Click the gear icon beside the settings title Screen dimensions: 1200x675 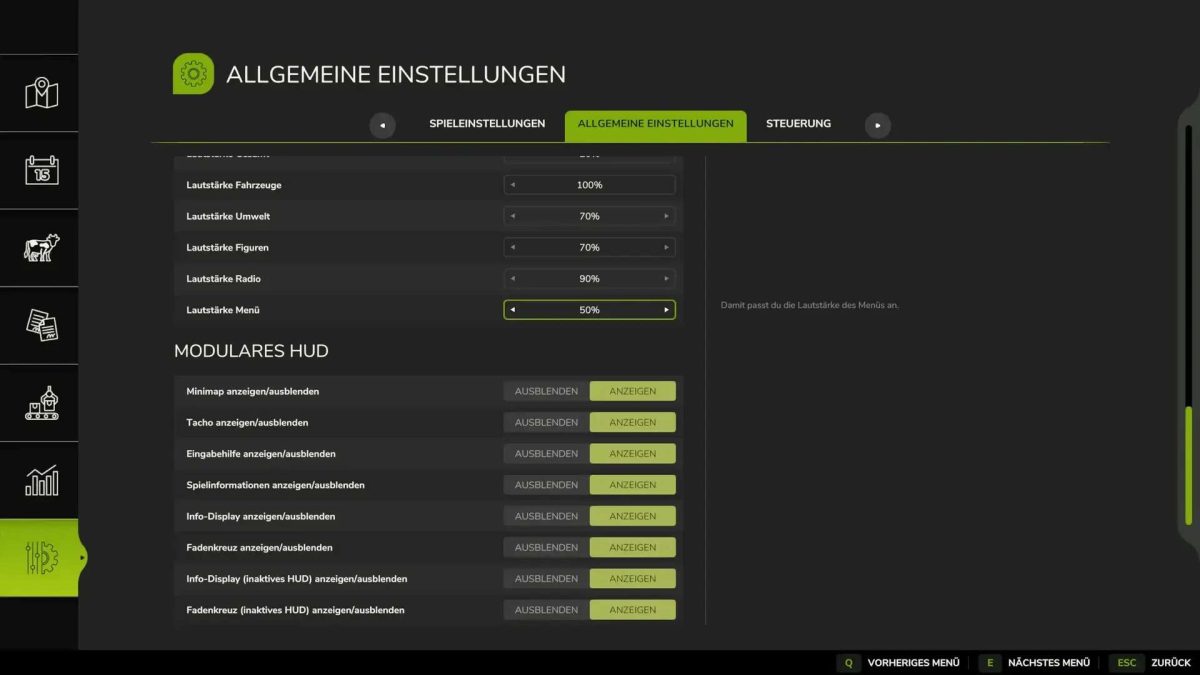193,73
